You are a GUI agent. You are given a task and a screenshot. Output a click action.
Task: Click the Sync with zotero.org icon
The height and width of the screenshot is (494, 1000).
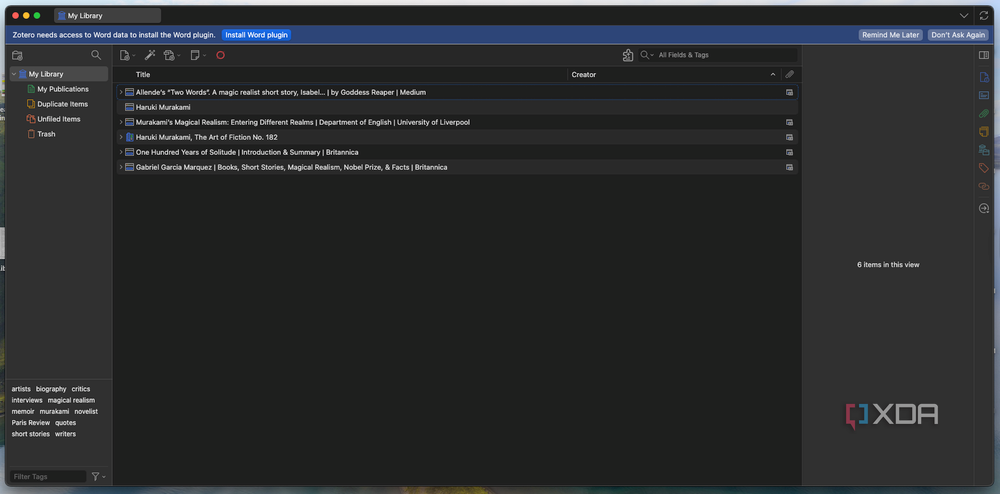[x=984, y=15]
